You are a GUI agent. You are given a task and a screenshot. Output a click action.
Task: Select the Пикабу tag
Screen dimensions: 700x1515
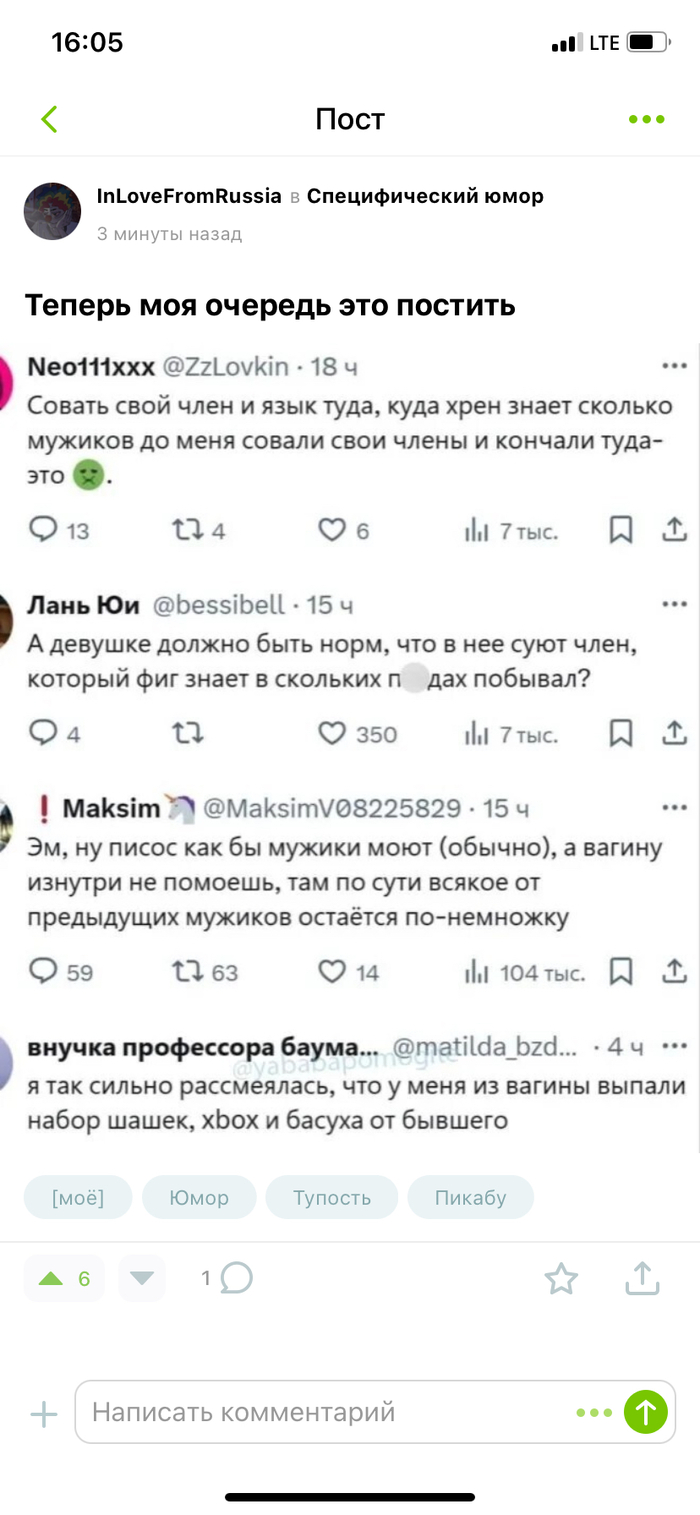coord(471,1197)
